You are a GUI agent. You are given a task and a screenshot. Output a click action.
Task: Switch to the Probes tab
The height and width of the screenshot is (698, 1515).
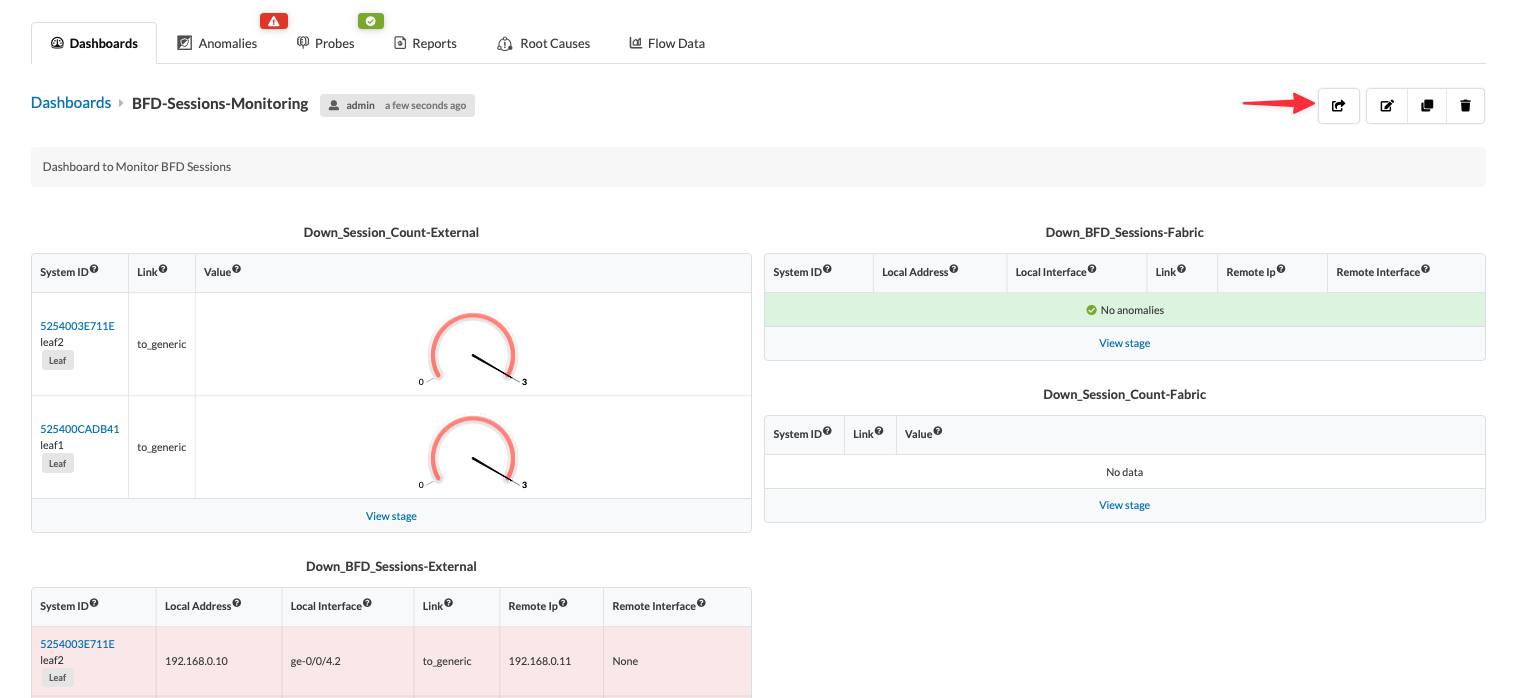click(x=326, y=43)
